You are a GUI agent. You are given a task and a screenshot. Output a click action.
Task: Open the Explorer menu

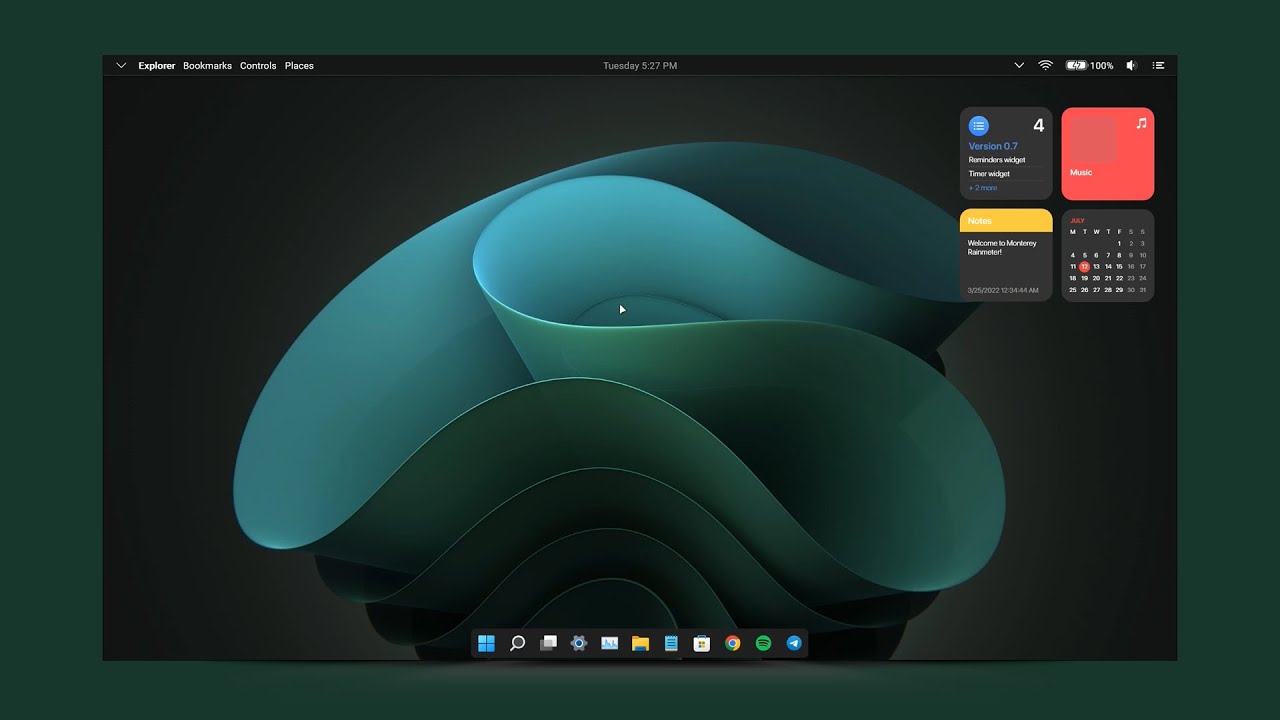(x=157, y=66)
